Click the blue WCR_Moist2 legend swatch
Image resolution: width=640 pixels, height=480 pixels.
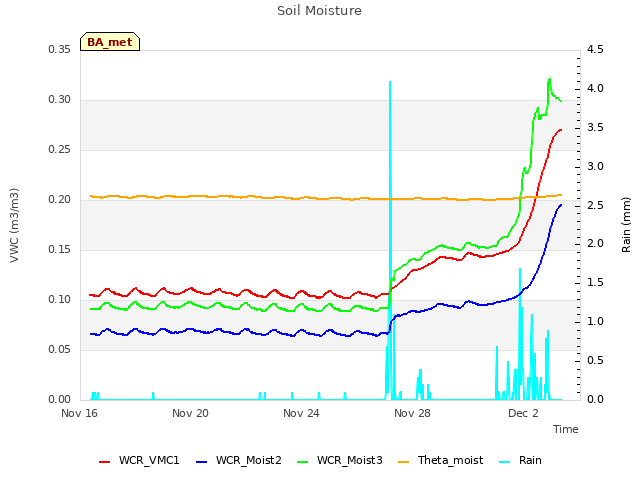tap(202, 462)
